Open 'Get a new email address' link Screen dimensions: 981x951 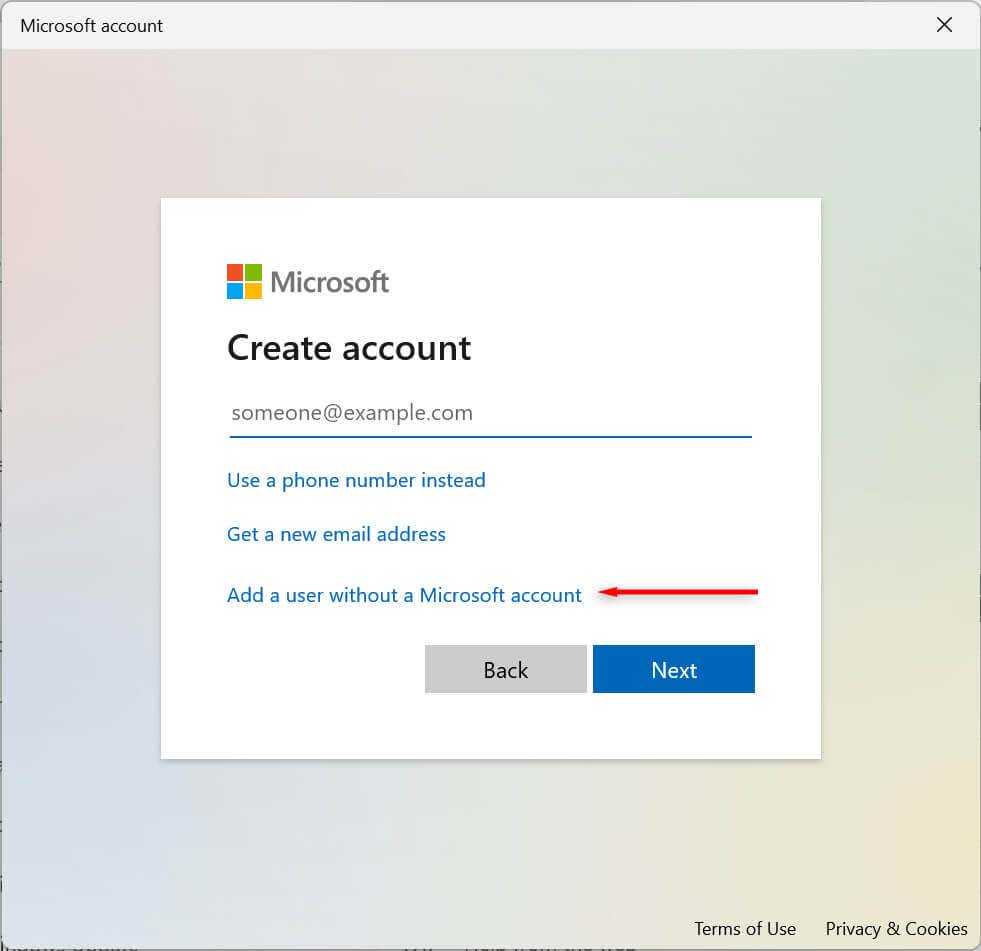[336, 534]
